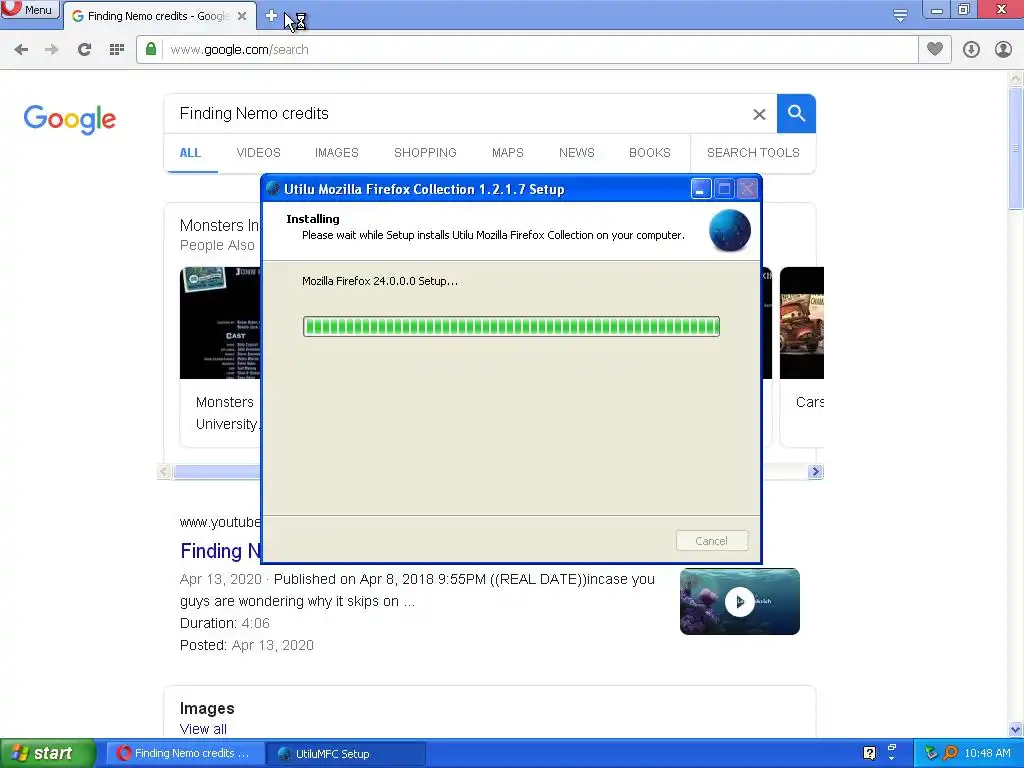Viewport: 1024px width, 768px height.
Task: Click the carousel scroll right arrow
Action: [815, 472]
